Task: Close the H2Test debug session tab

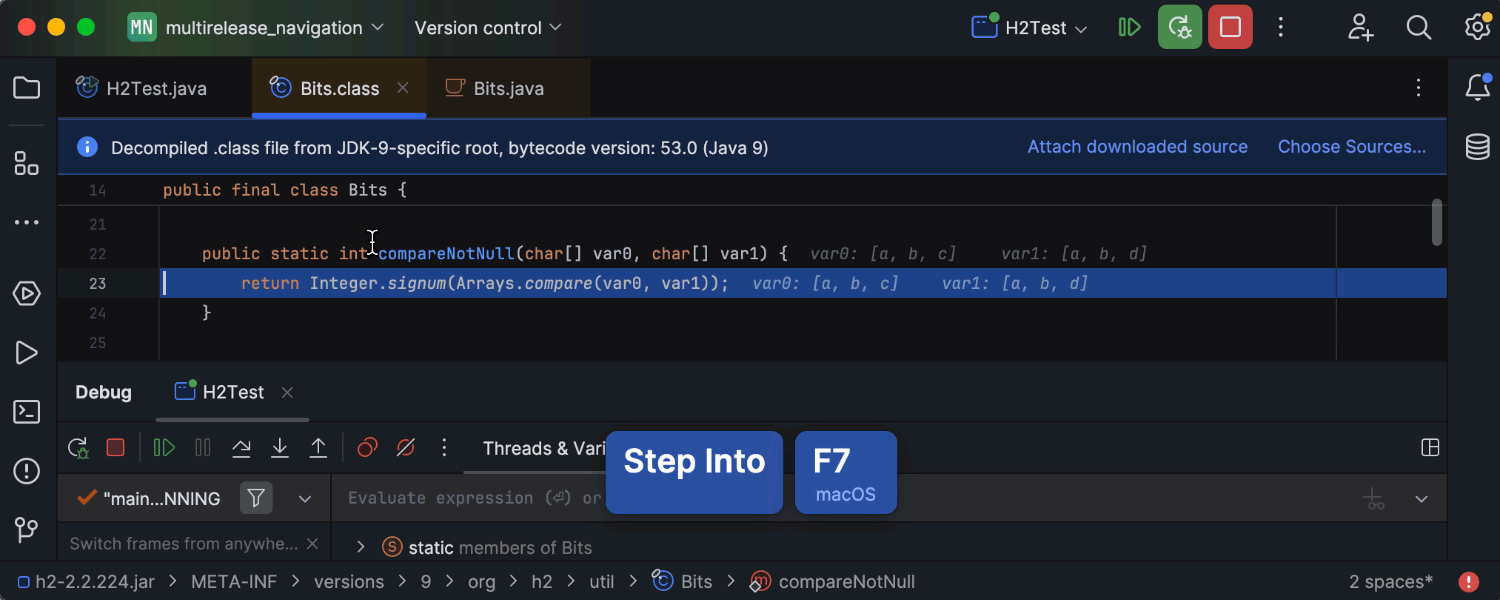Action: (287, 392)
